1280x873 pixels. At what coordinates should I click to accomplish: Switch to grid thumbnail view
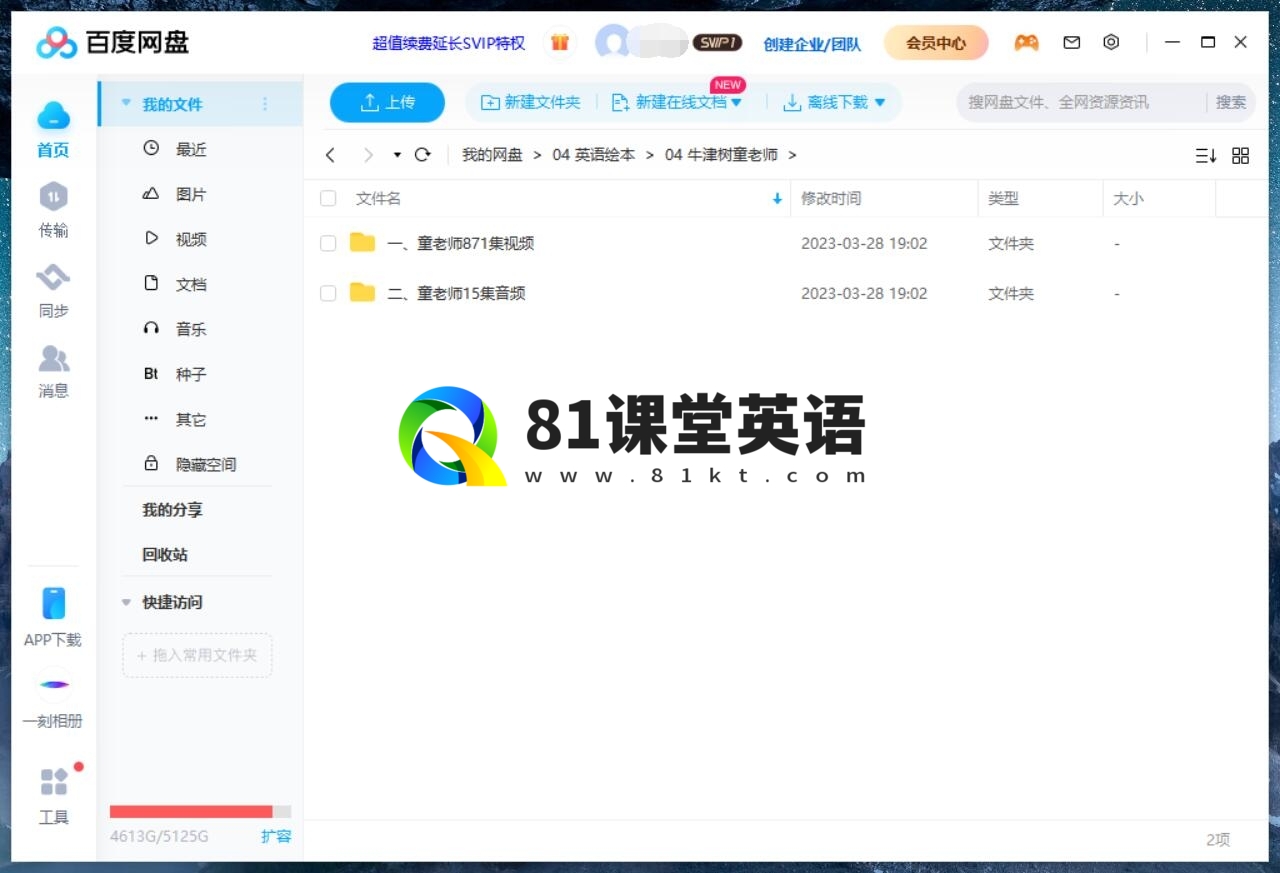point(1241,156)
